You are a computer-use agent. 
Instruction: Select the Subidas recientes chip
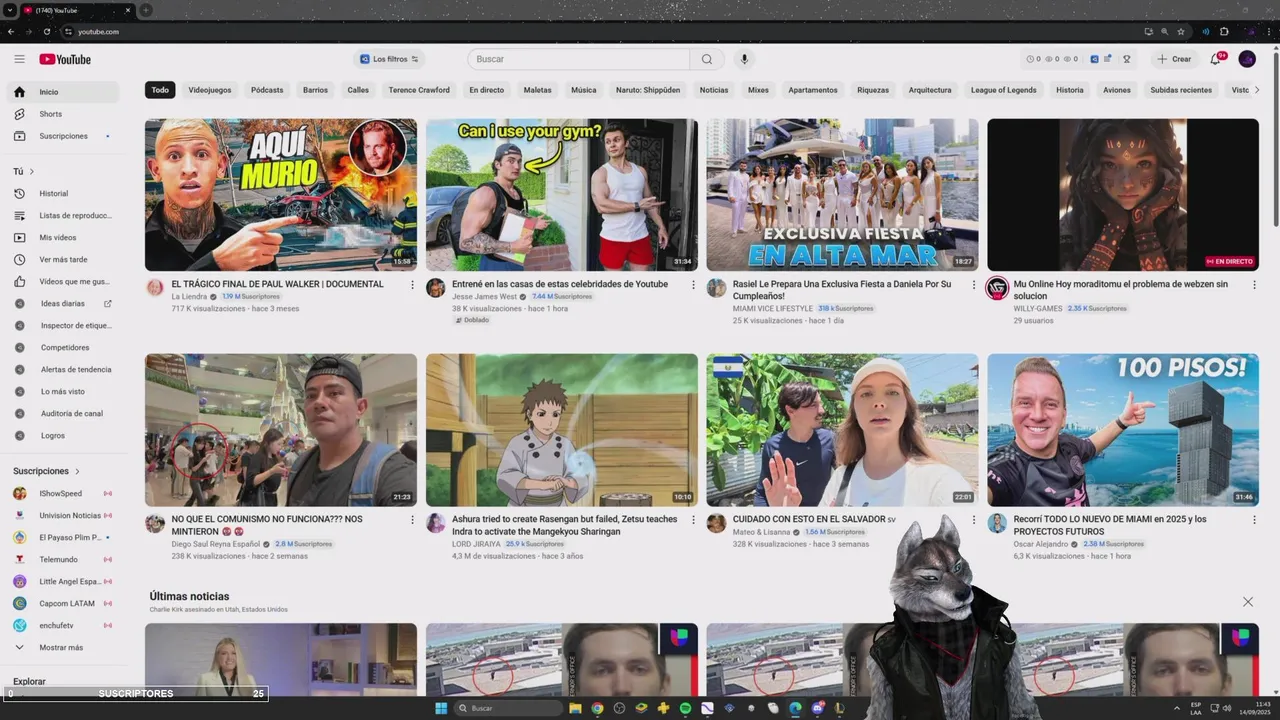coord(1181,90)
